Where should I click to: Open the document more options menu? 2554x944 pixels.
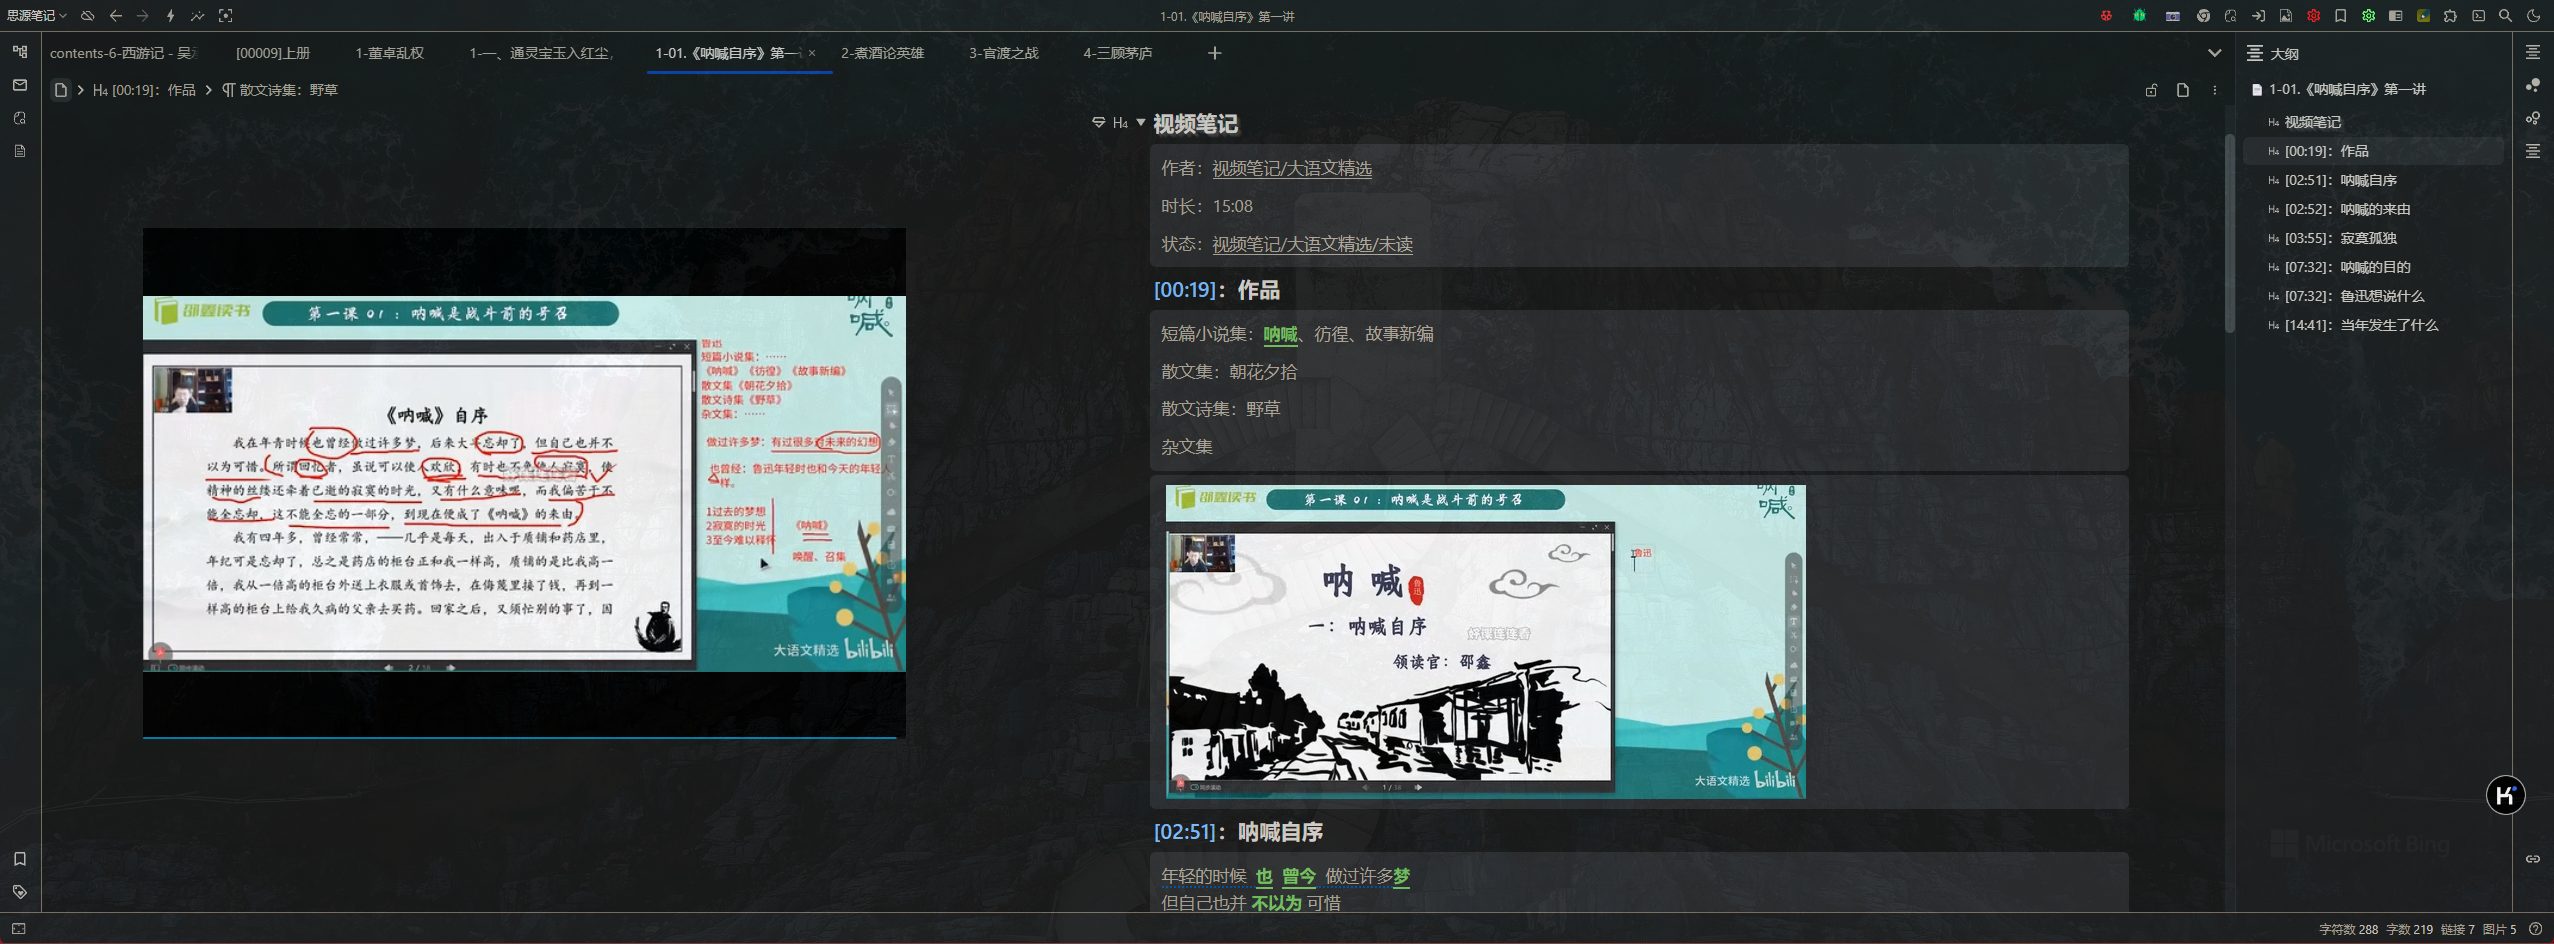2215,90
